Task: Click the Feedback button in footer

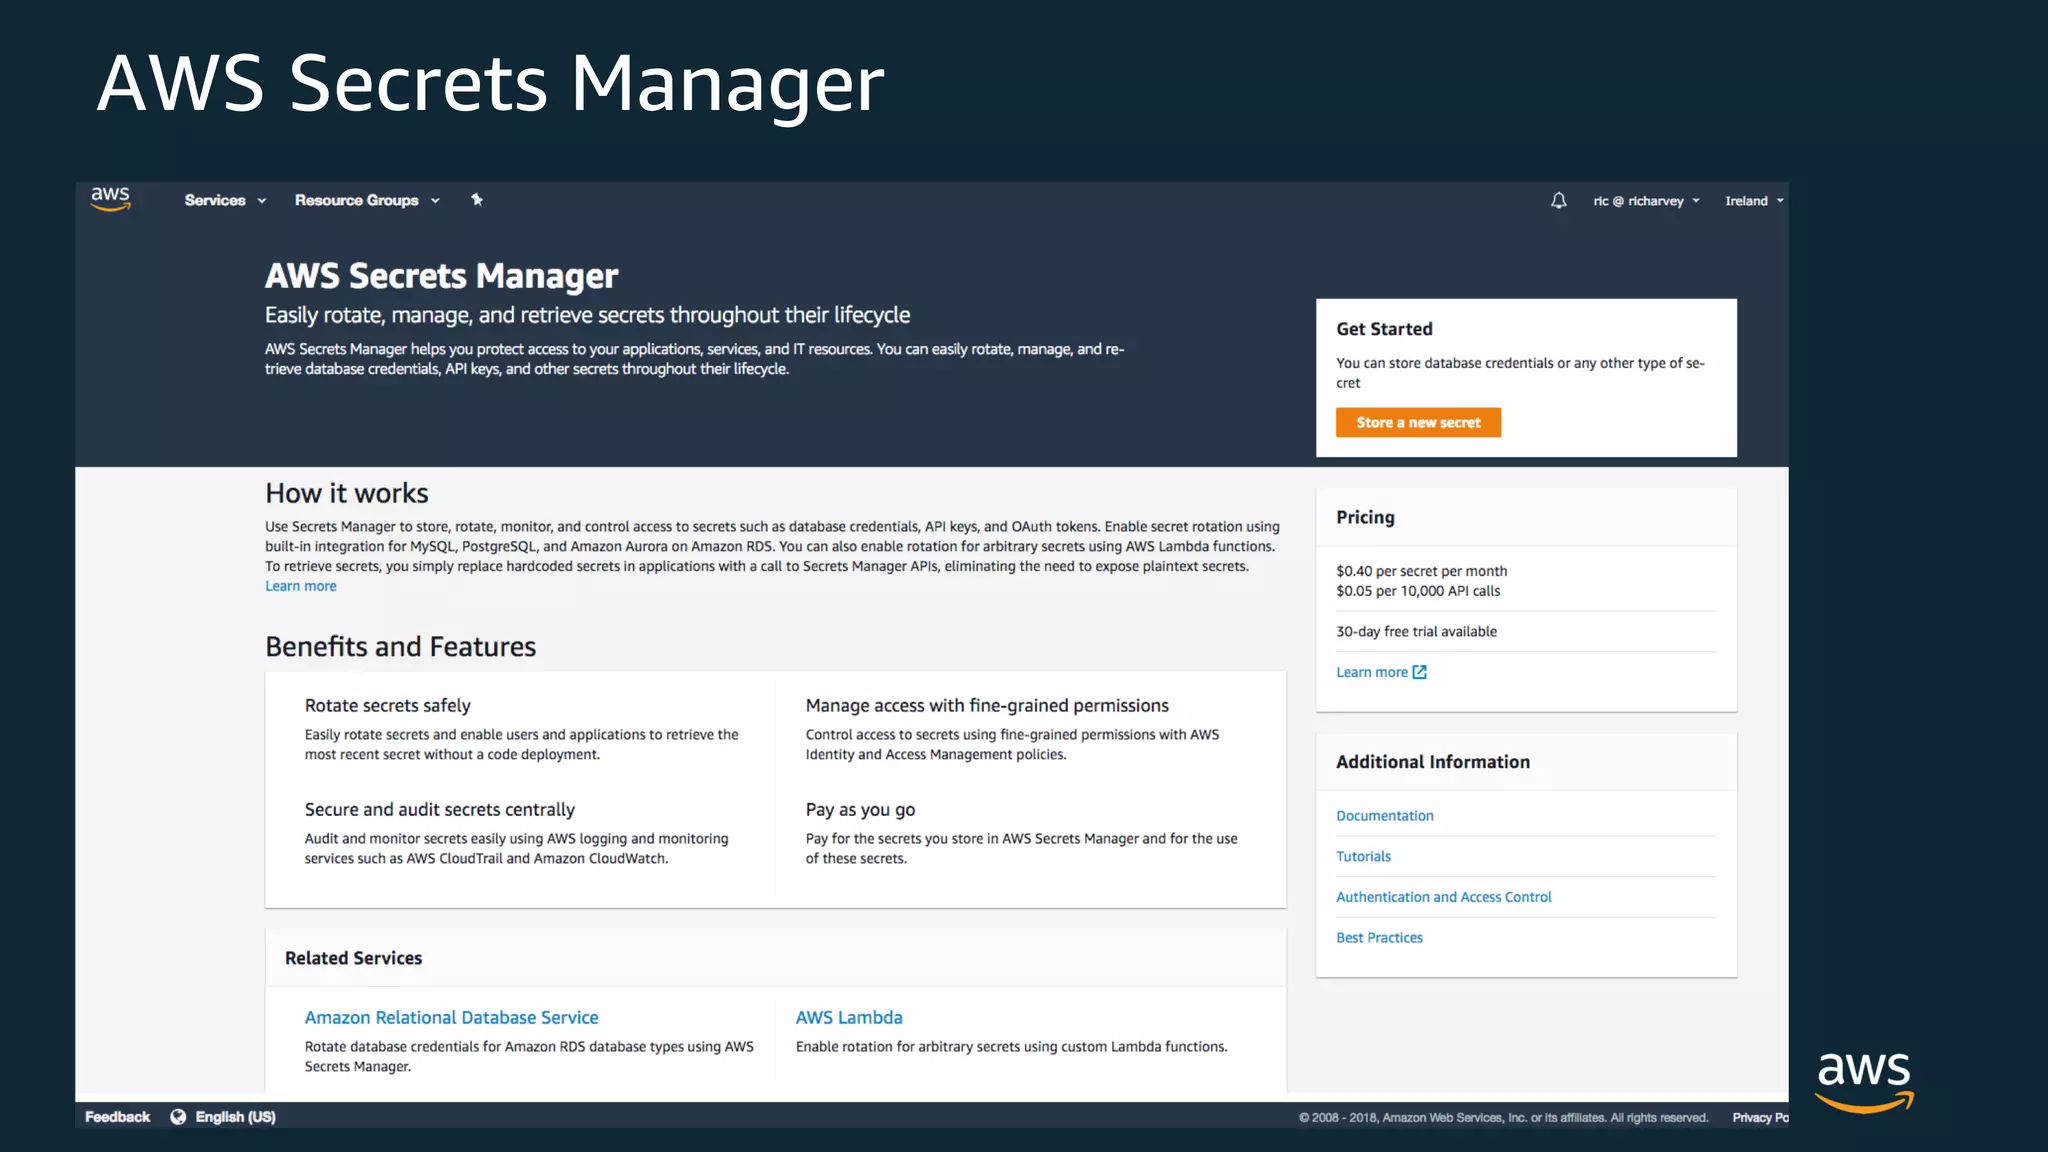Action: click(x=117, y=1117)
